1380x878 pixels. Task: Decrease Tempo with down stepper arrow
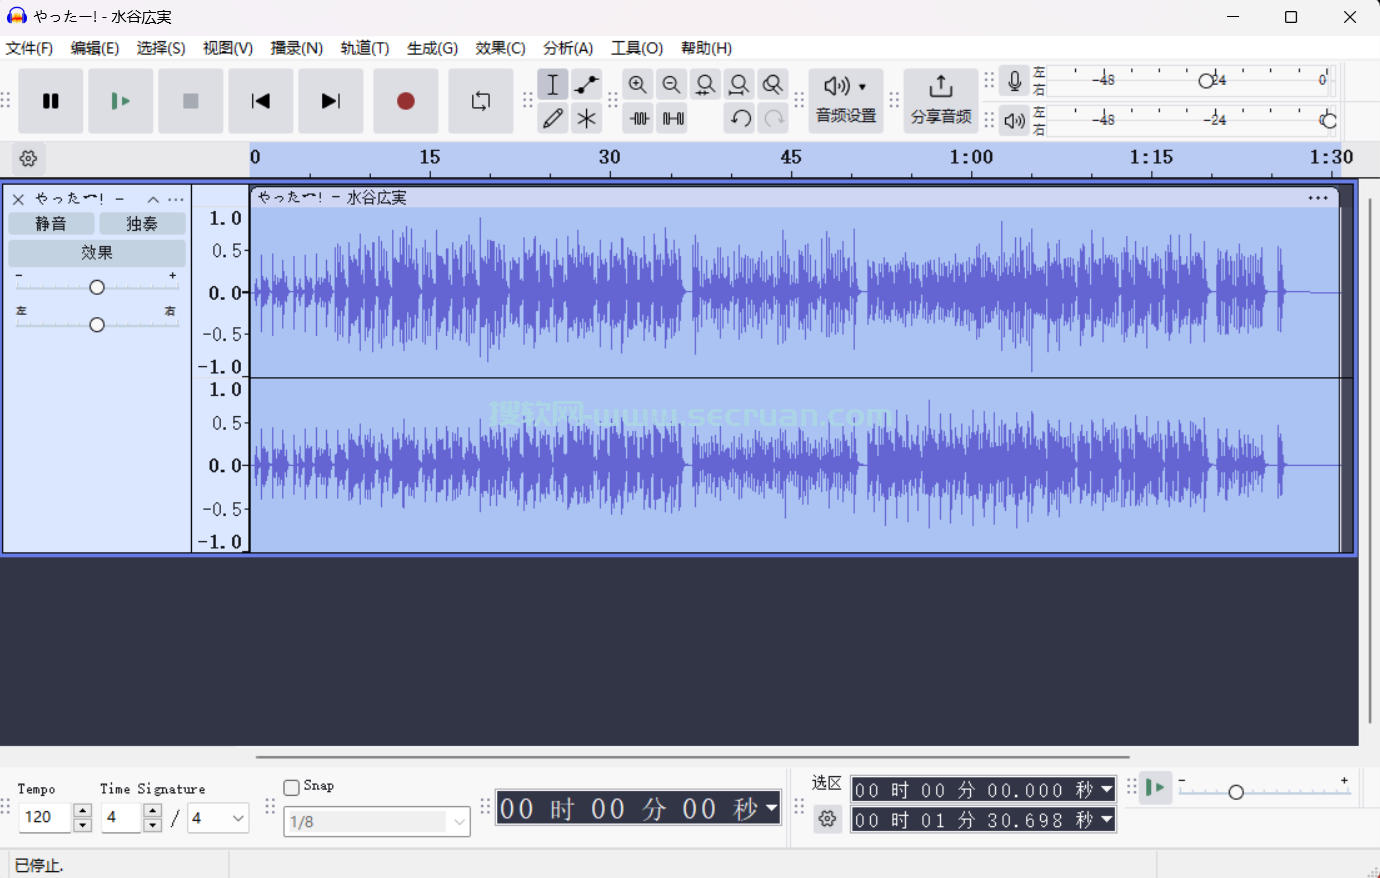point(83,825)
